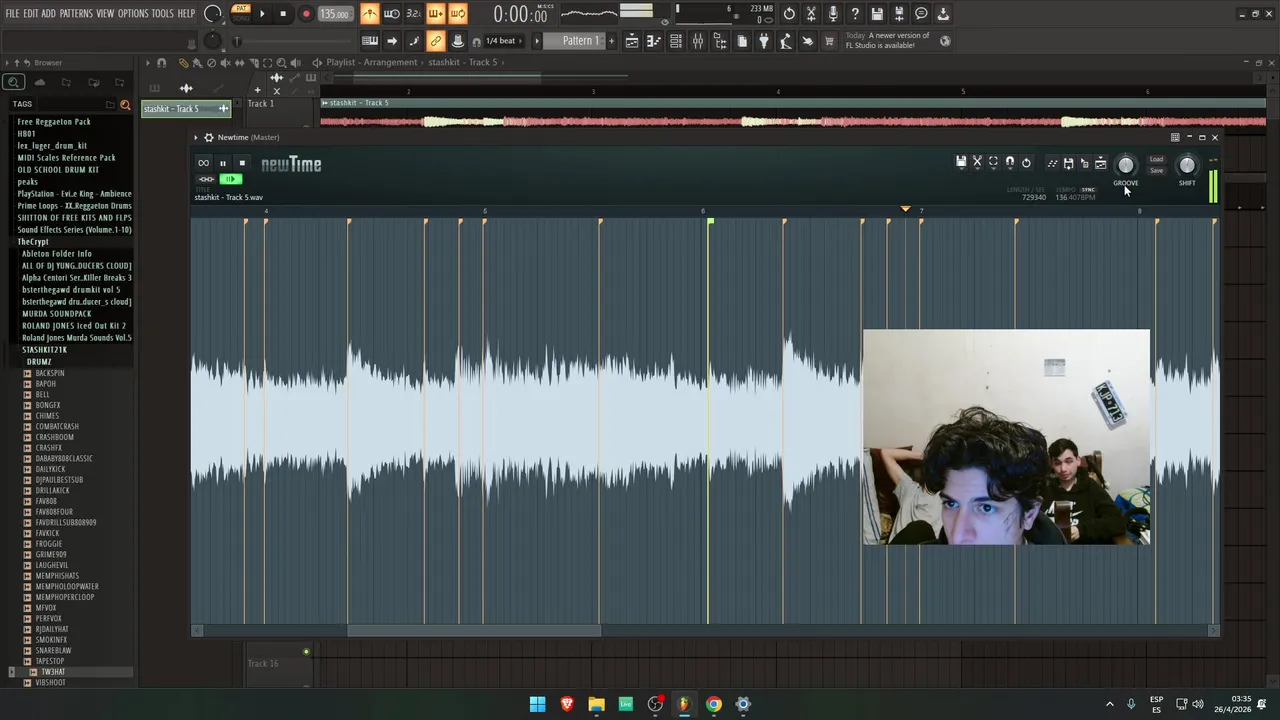Click the Browser search magnifier icon
Viewport: 1280px width, 720px height.
coord(13,83)
